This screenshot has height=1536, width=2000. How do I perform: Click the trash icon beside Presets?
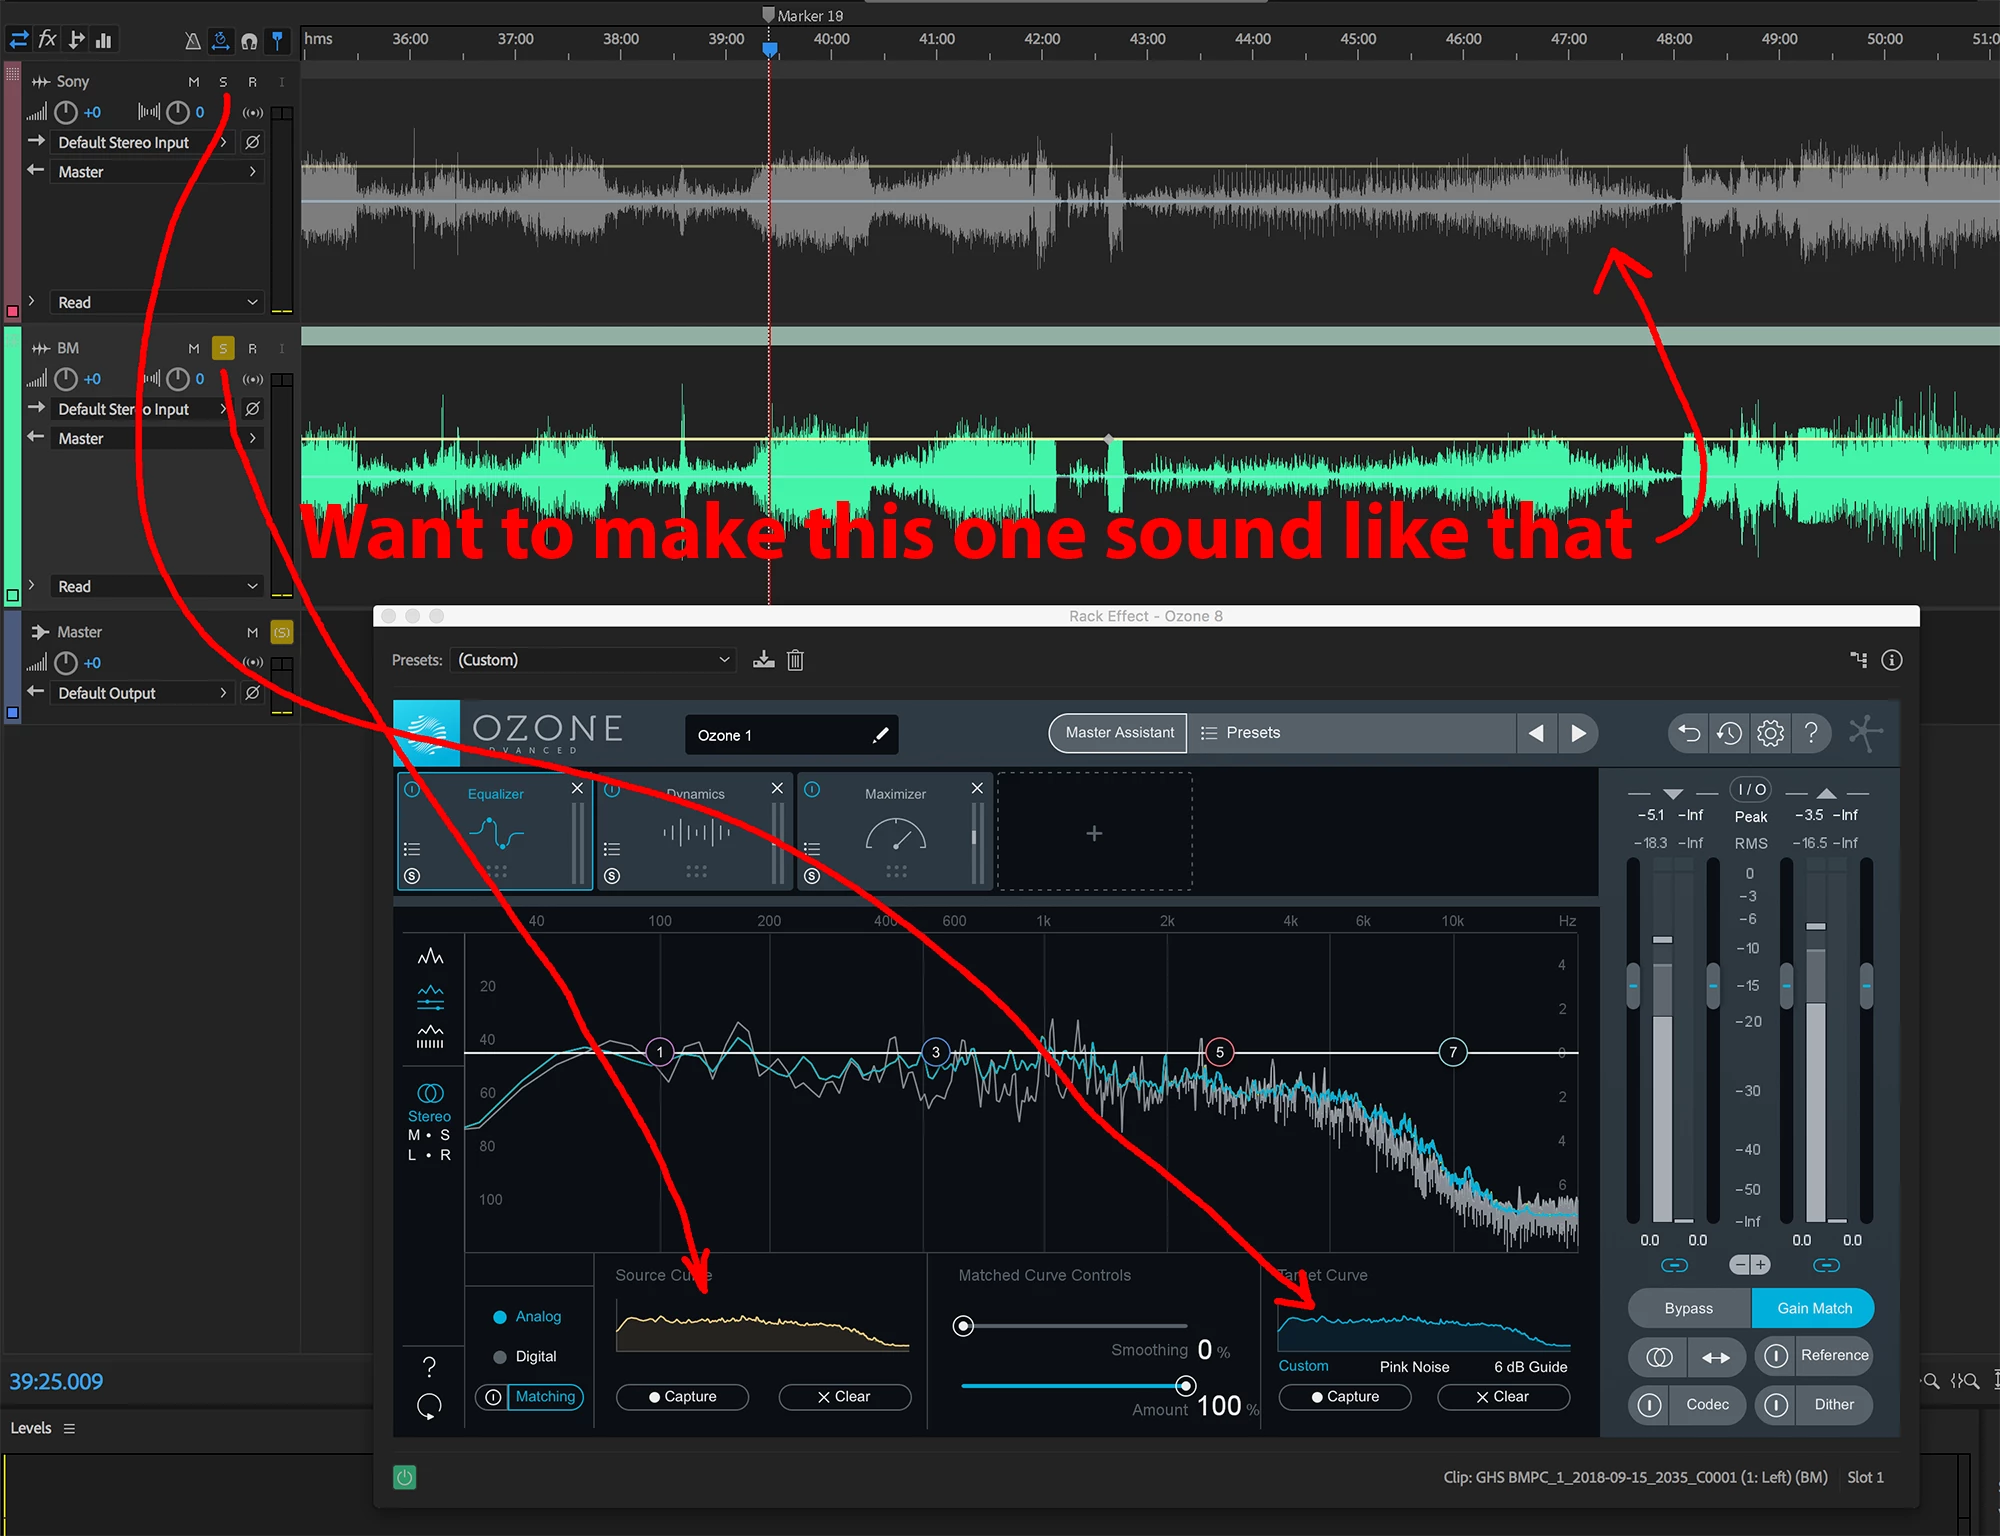(795, 660)
